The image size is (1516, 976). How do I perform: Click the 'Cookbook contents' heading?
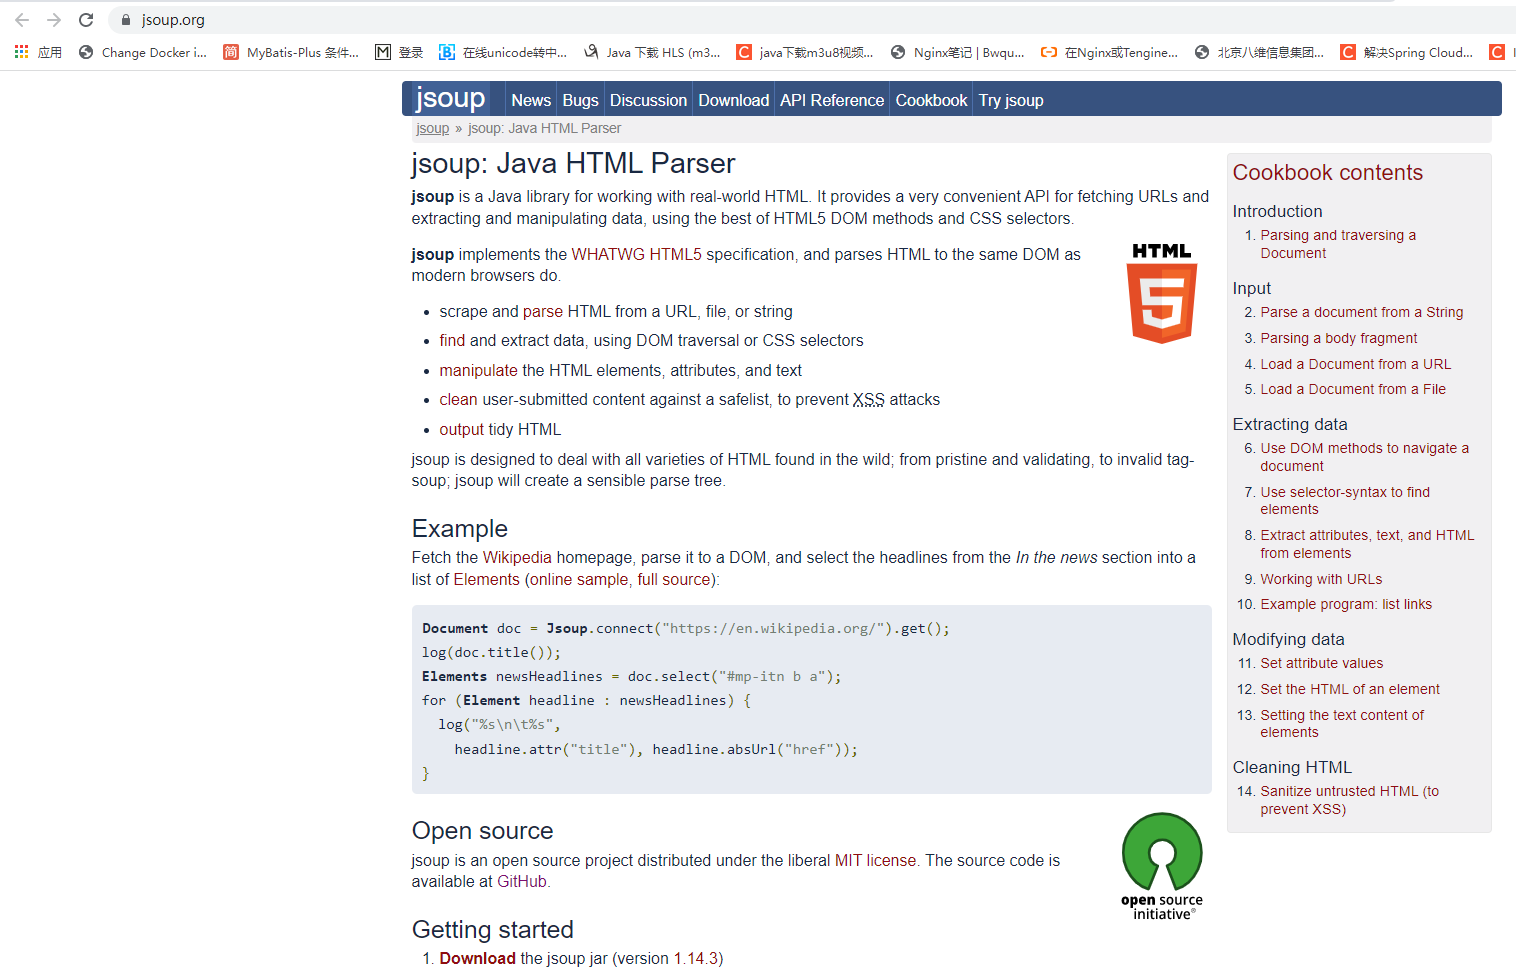click(x=1327, y=172)
